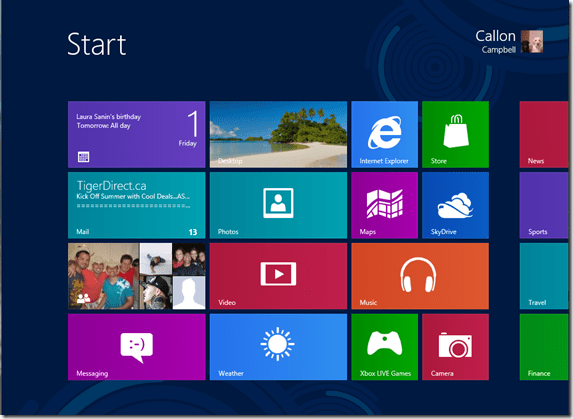Open the Calendar tile showing Laura Sanin's birthday

coord(137,134)
